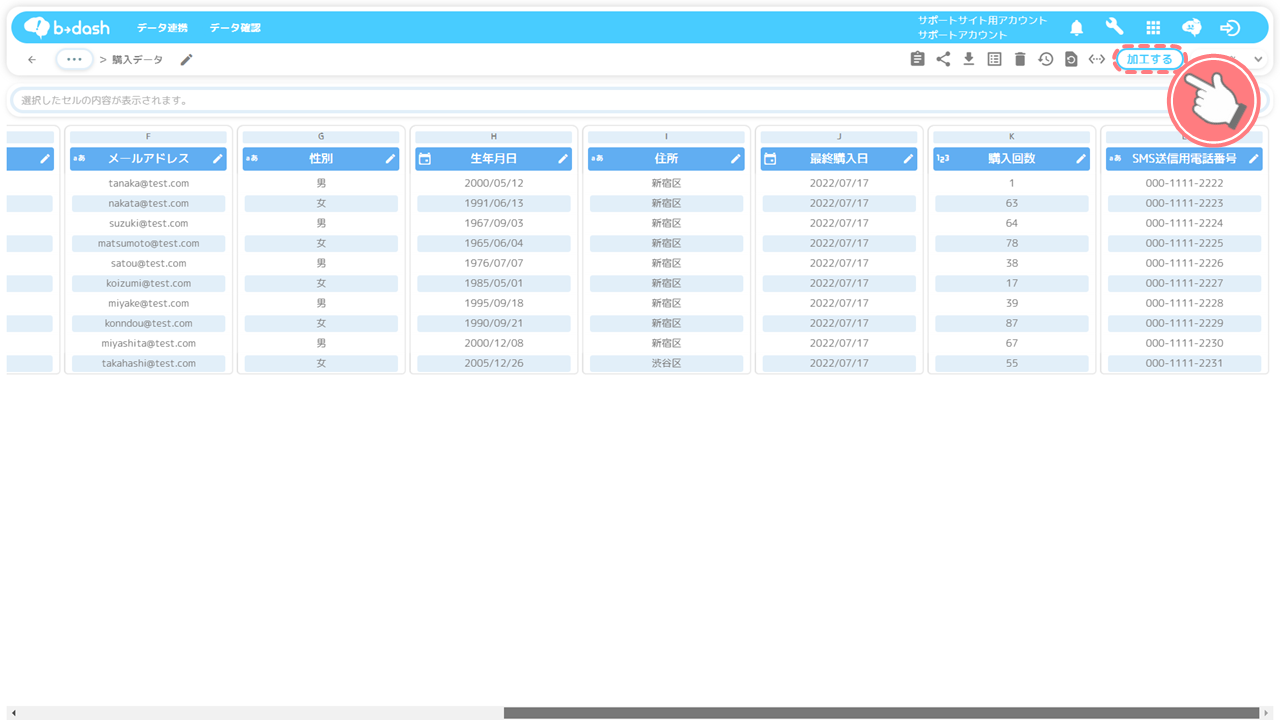
Task: Edit the 性別 column pencil
Action: tap(390, 159)
